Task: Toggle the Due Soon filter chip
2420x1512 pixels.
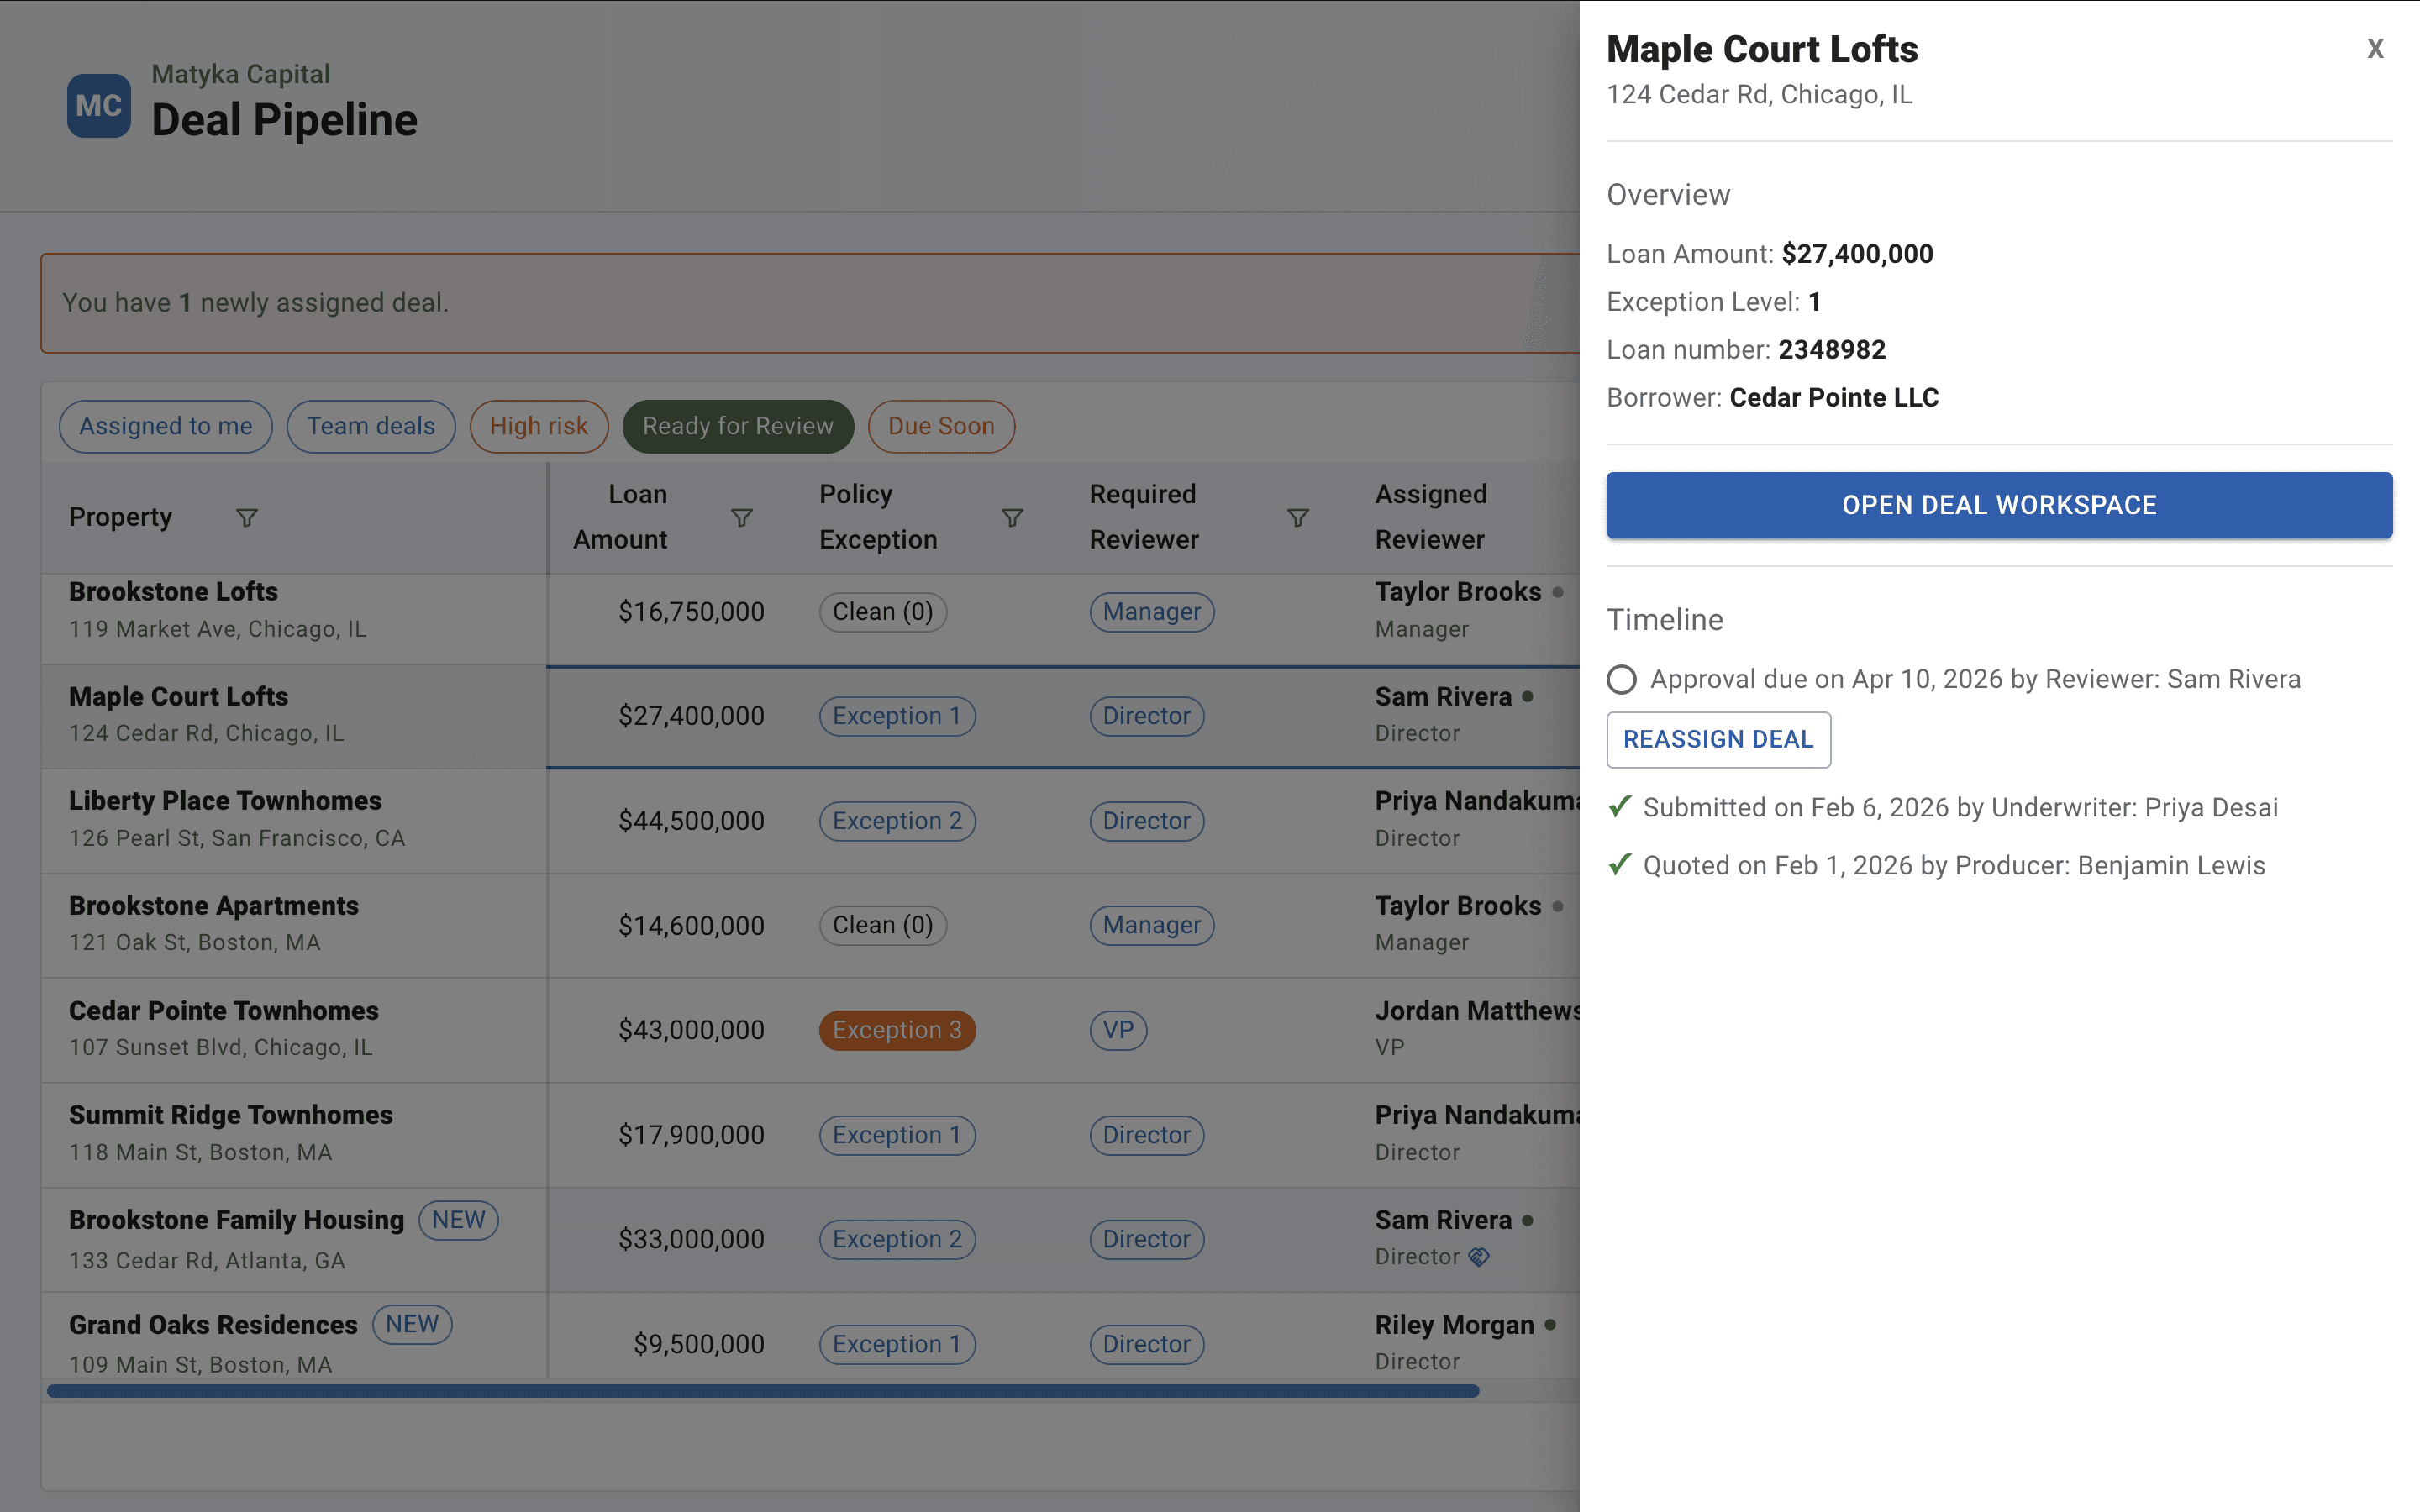Action: (940, 426)
